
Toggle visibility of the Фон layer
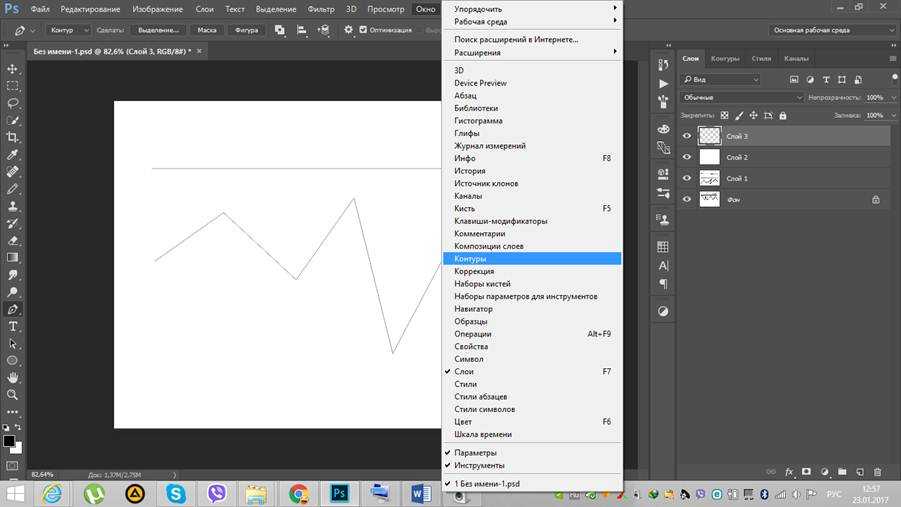pos(687,199)
